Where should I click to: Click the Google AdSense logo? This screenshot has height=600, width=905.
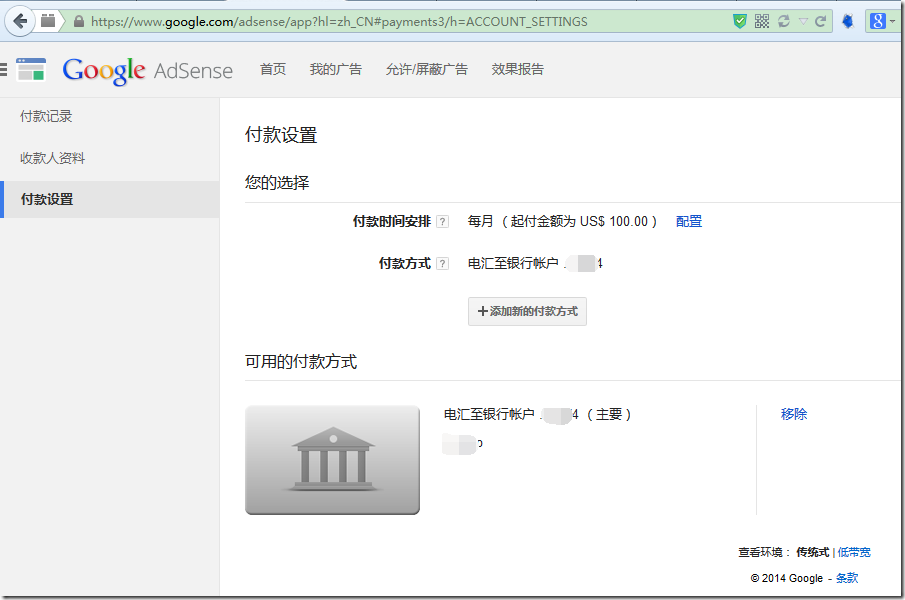pos(148,71)
